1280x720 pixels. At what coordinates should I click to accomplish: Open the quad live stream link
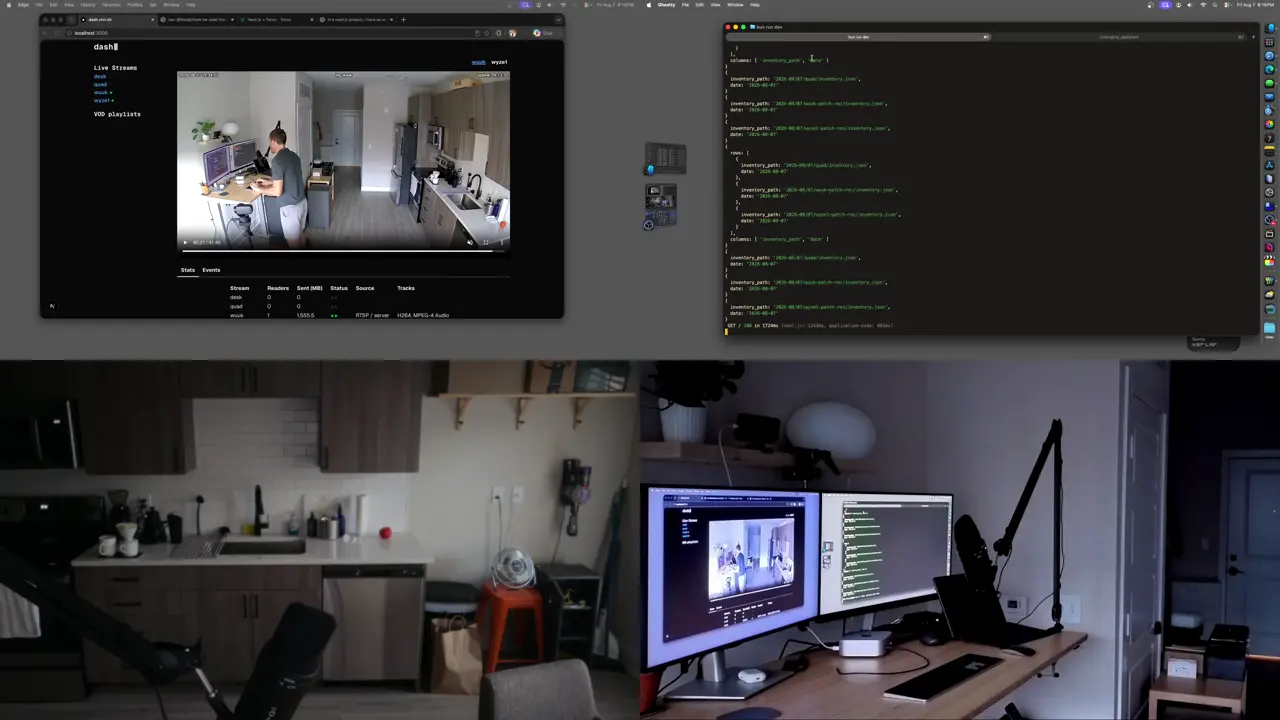point(100,85)
